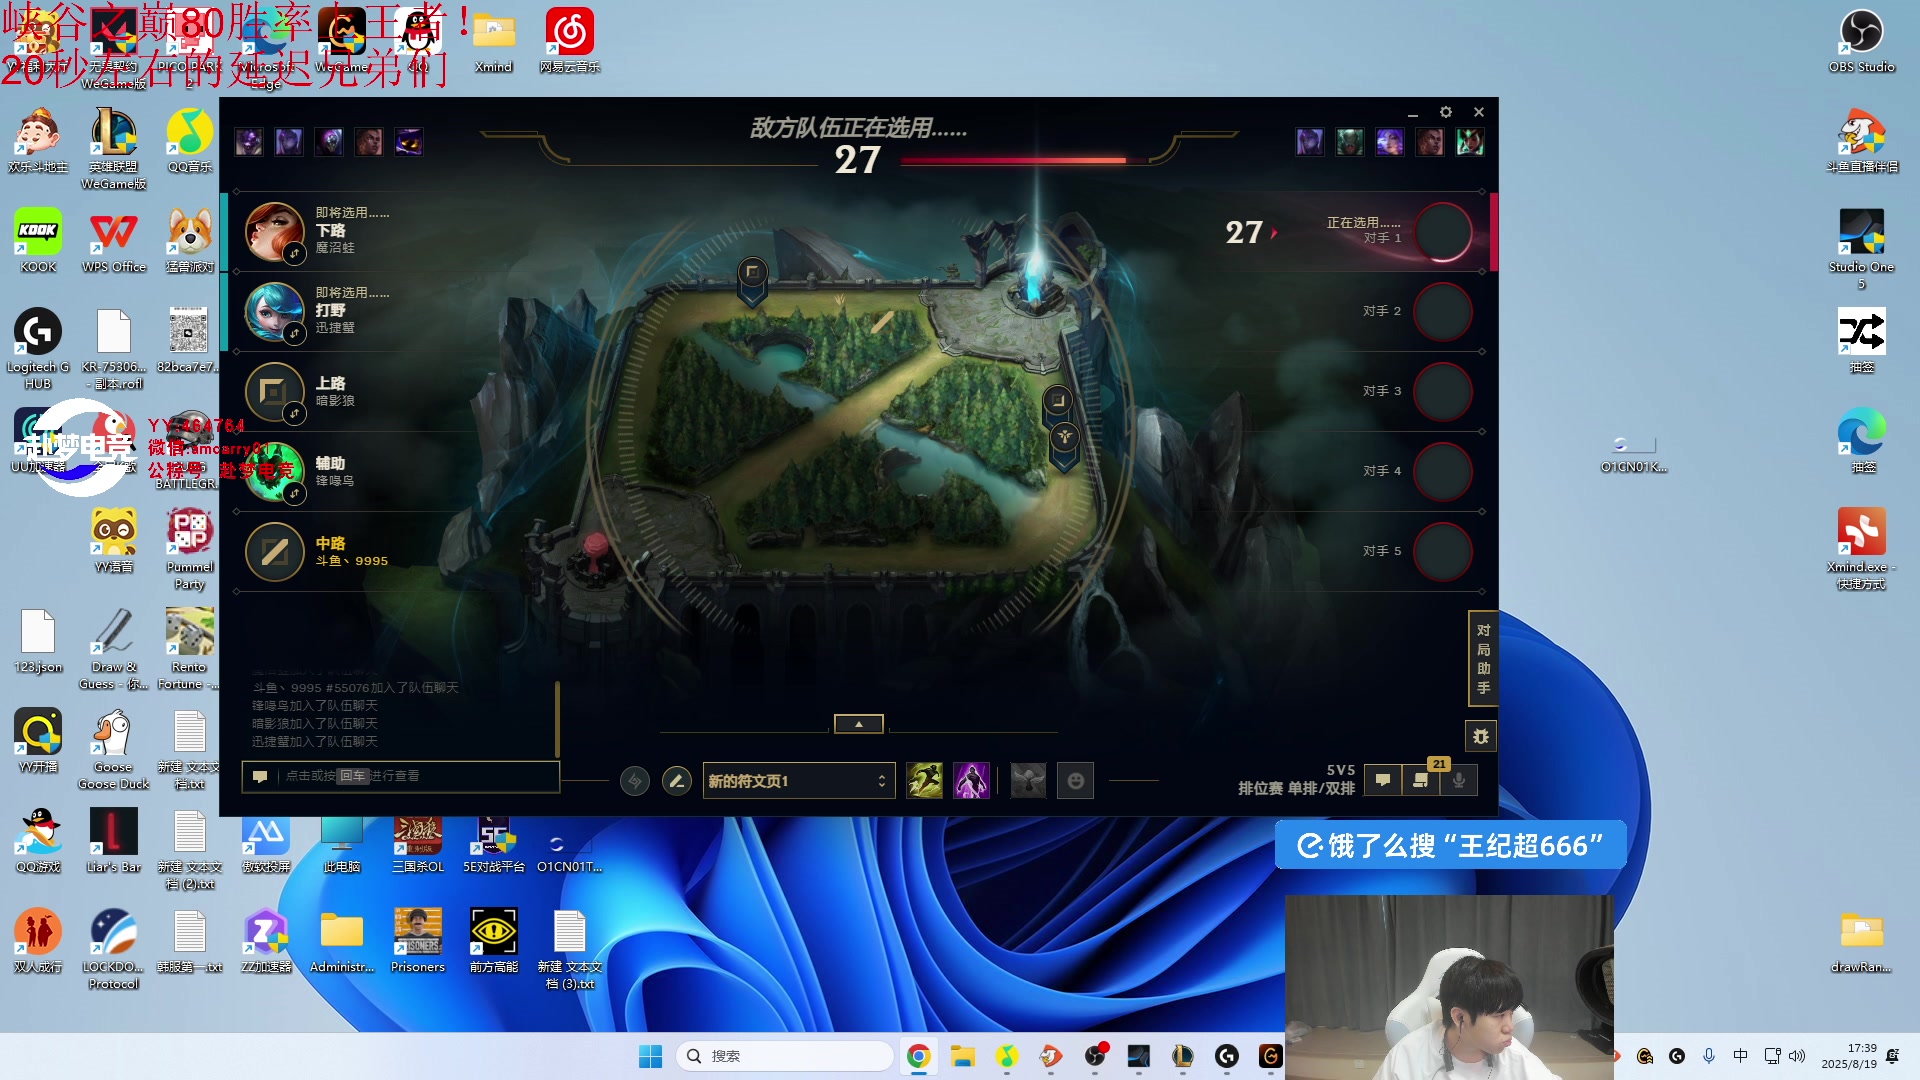Toggle the 中 input method indicator in tray

[x=1740, y=1056]
